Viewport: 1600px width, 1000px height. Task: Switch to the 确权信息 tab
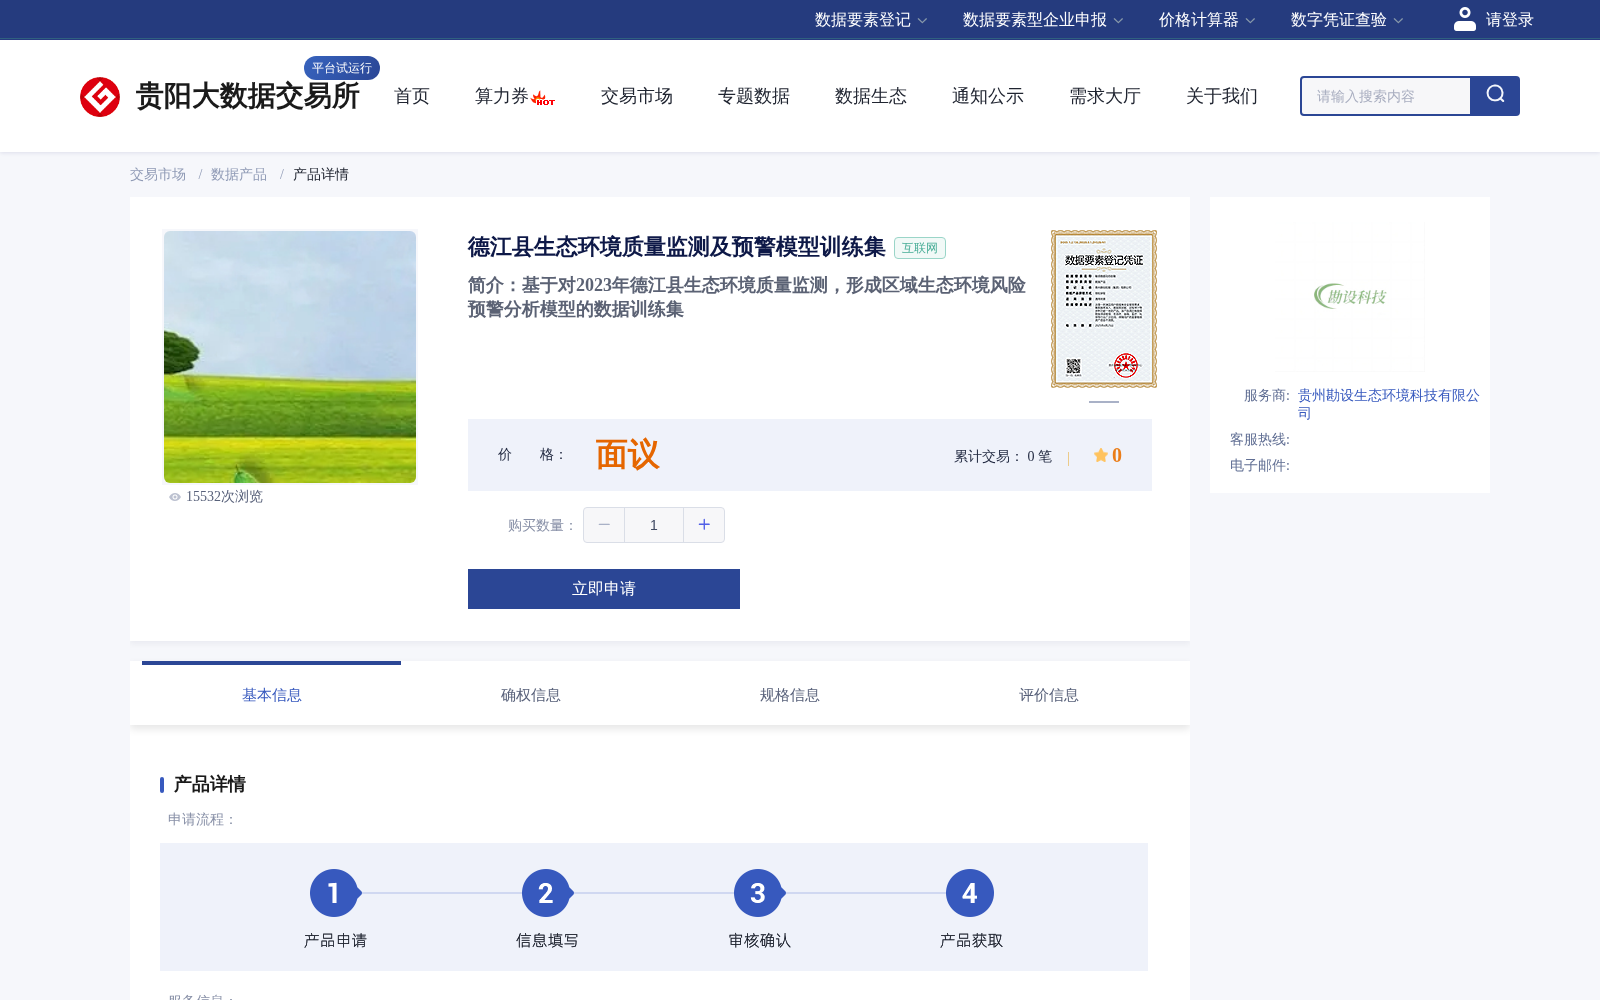pos(531,694)
